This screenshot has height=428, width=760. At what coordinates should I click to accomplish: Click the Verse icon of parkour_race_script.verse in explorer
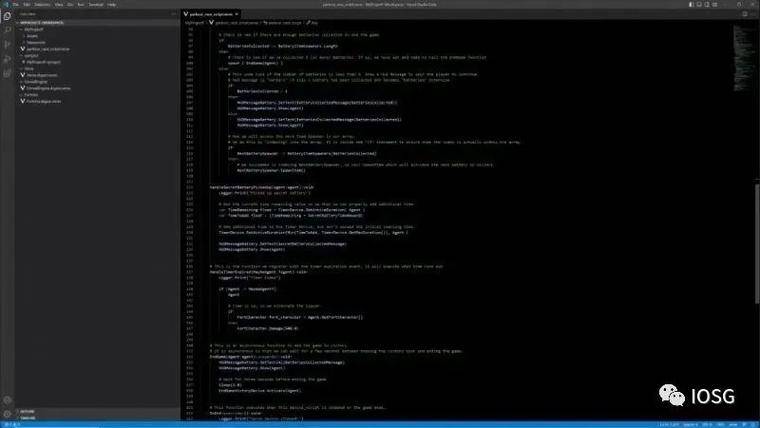coord(23,49)
